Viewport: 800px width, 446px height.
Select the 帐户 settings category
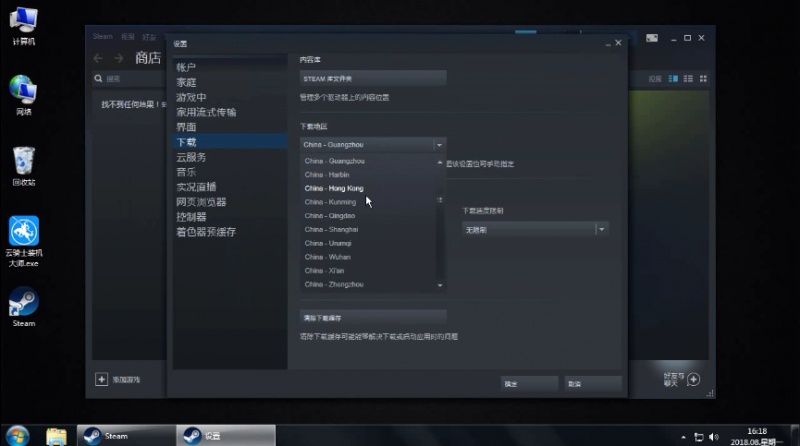click(x=230, y=67)
